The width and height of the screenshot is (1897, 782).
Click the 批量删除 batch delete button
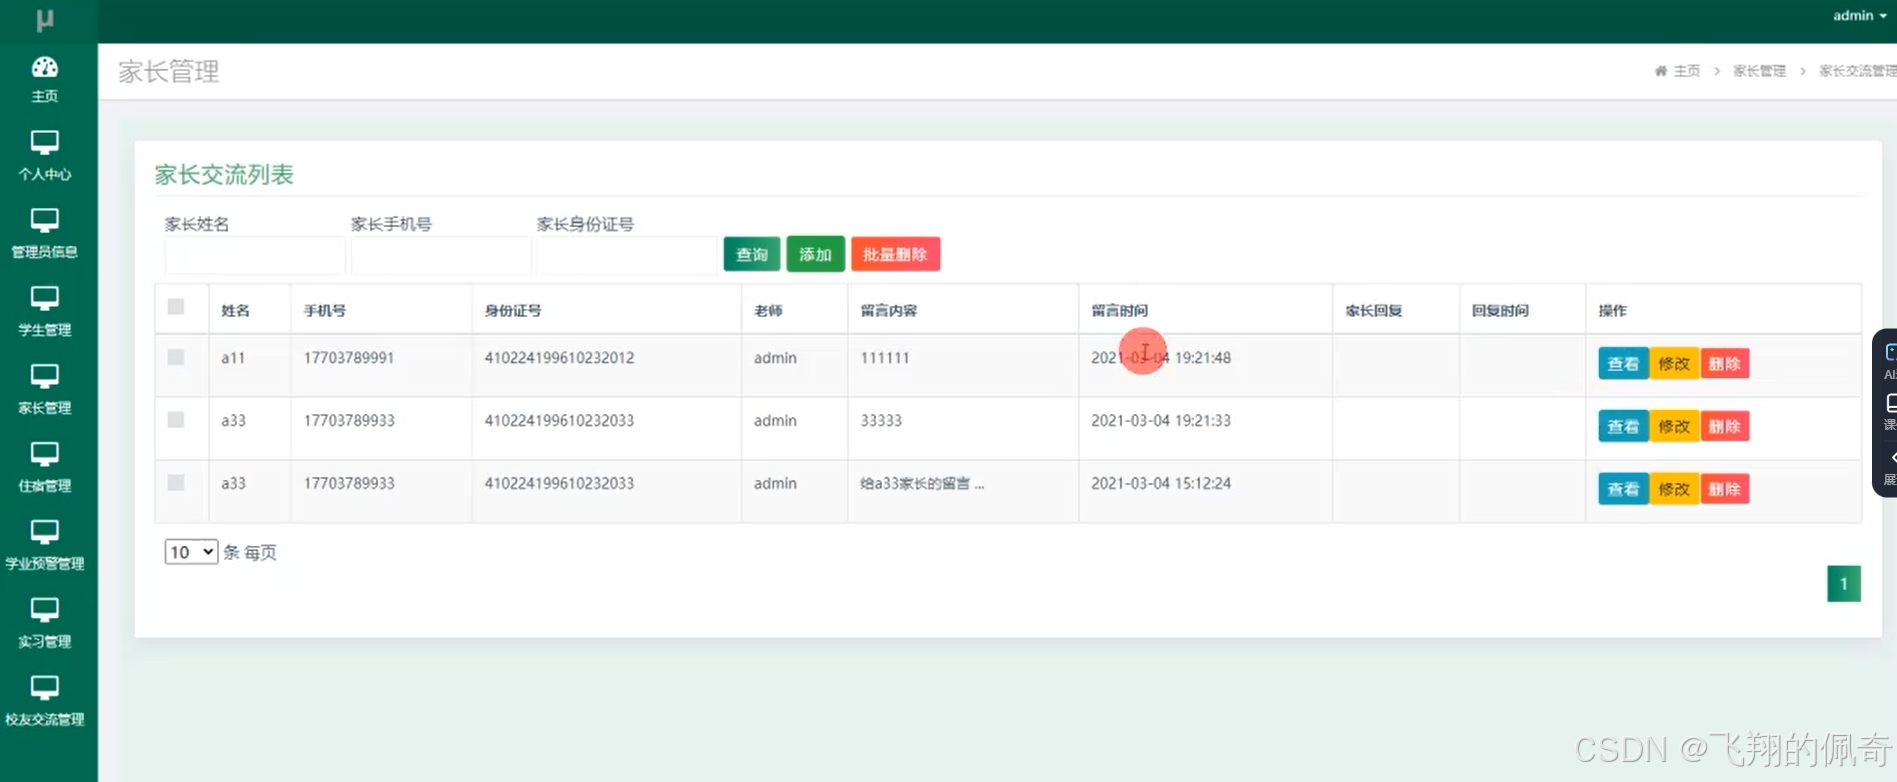coord(895,254)
